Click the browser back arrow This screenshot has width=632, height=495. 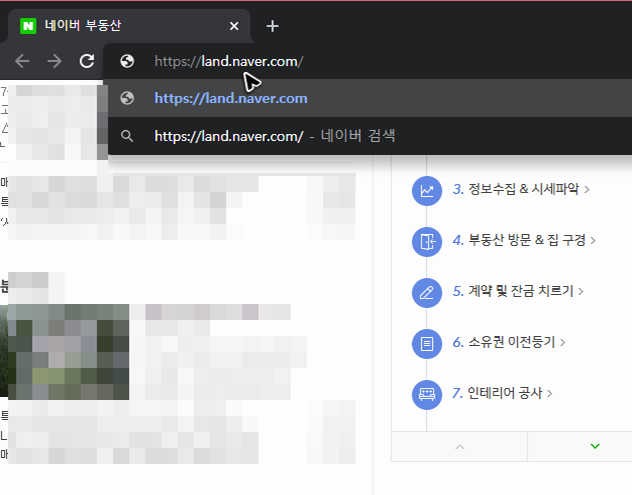click(22, 61)
